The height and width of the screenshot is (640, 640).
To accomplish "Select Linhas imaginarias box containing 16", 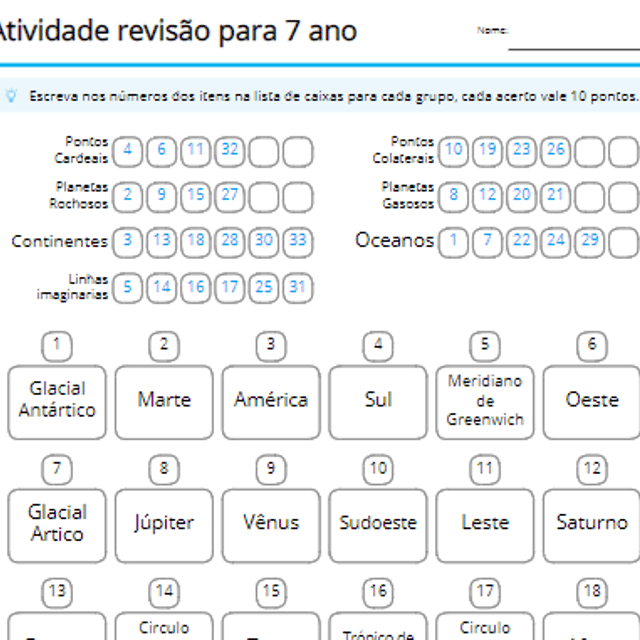I will click(x=196, y=288).
